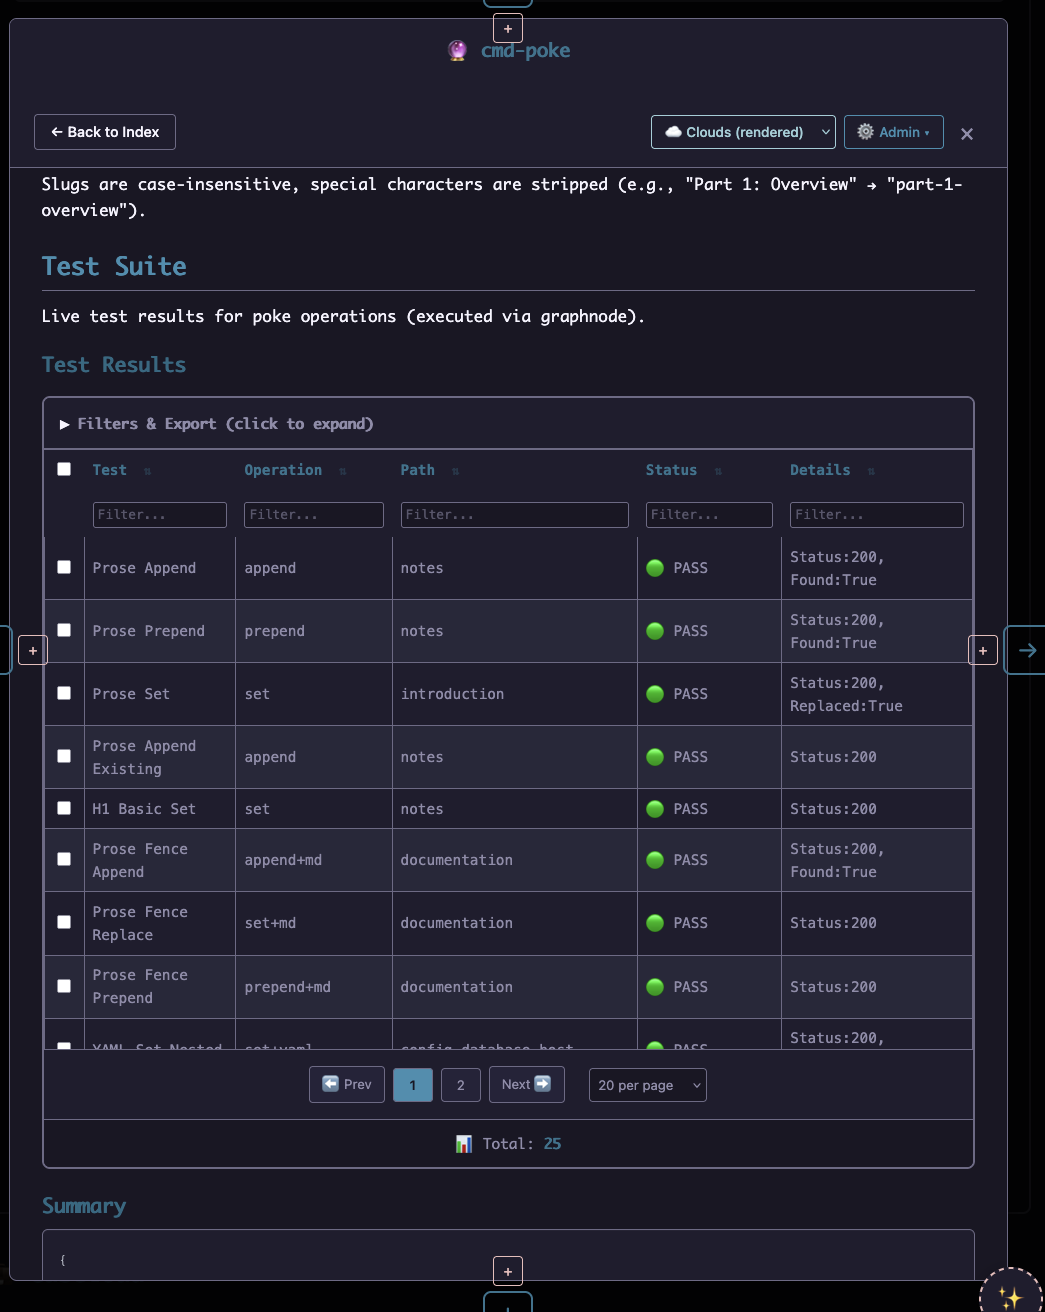The height and width of the screenshot is (1312, 1045).
Task: Click the Next page button
Action: point(526,1084)
